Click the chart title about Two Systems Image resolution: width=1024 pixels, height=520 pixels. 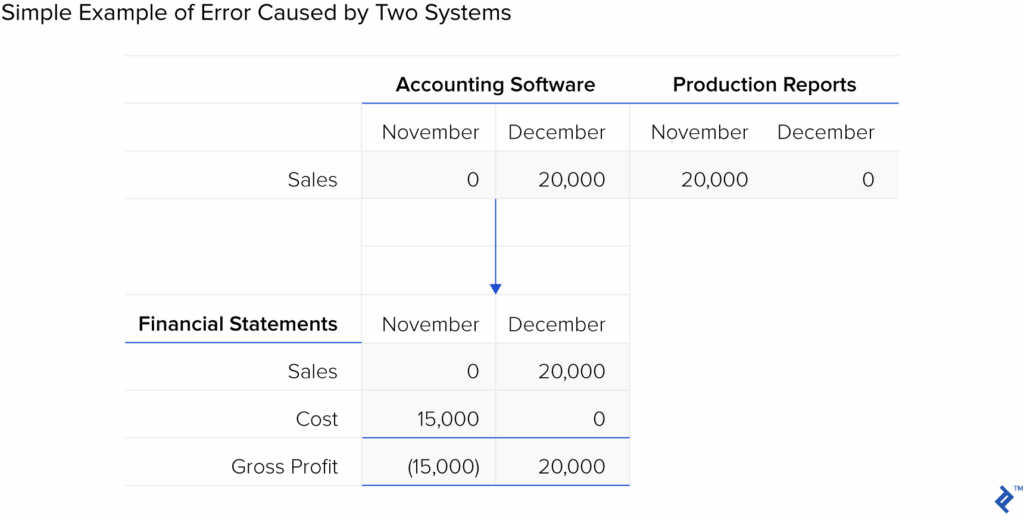256,13
